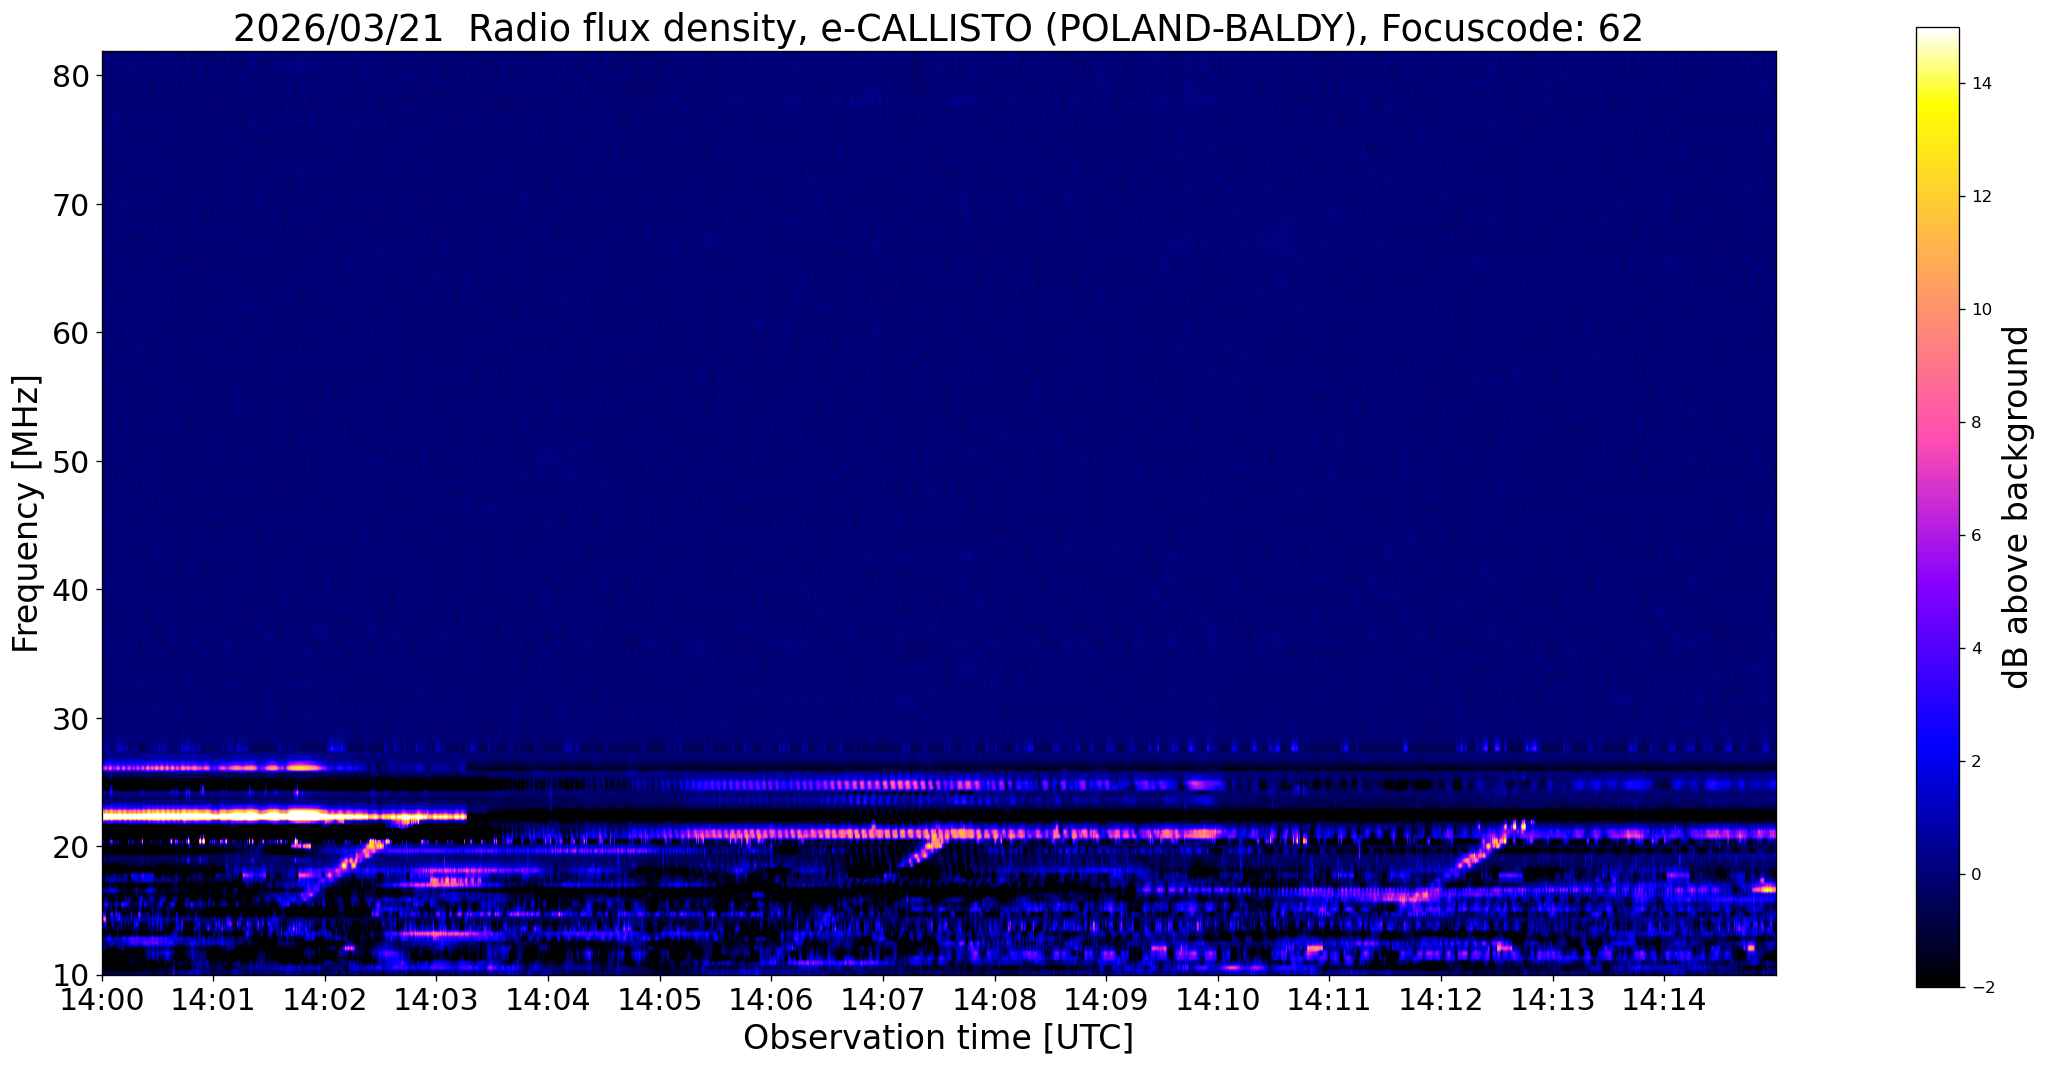Click the 50 MHz frequency tick label
The width and height of the screenshot is (2047, 1067).
pyautogui.click(x=70, y=462)
